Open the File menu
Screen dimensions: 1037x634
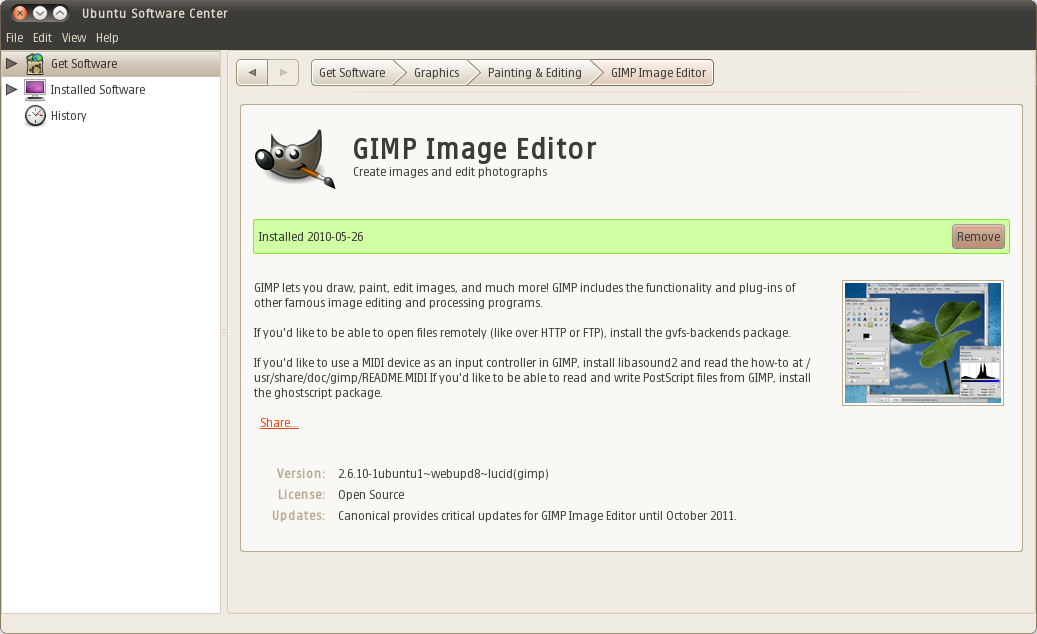[x=14, y=38]
